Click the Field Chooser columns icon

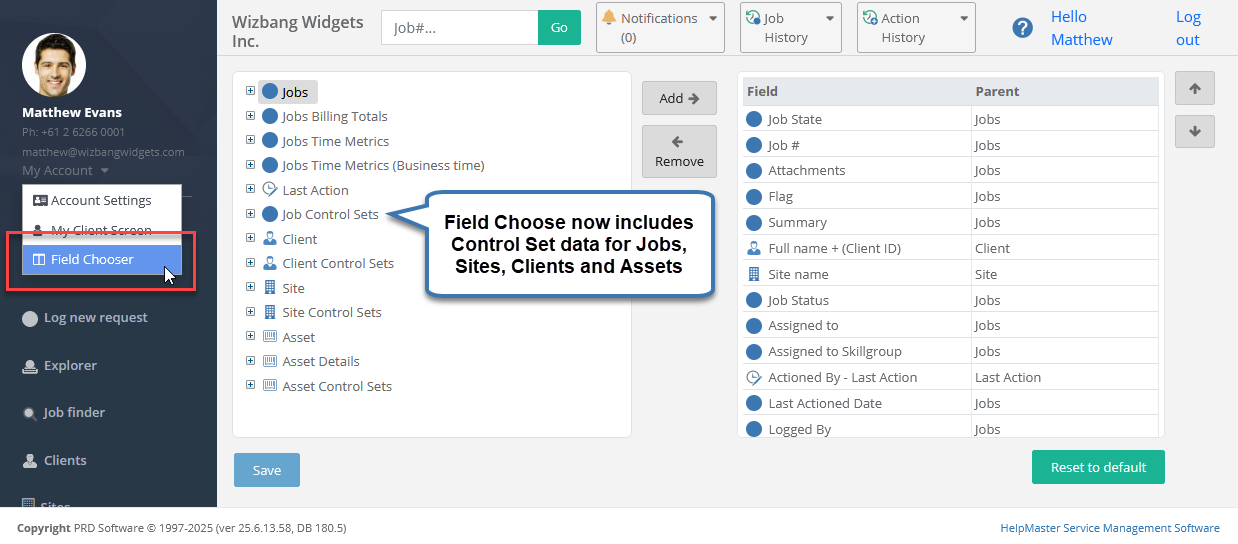point(39,260)
